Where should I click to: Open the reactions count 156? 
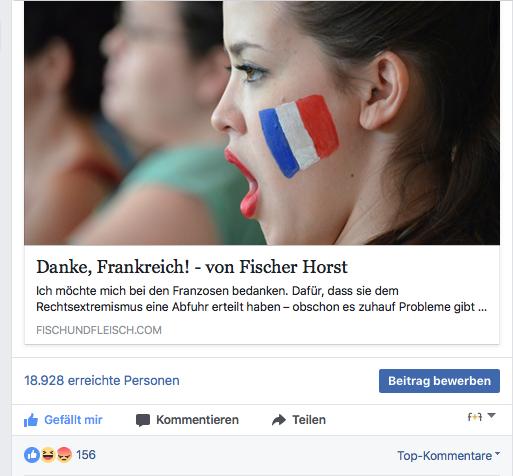86,455
